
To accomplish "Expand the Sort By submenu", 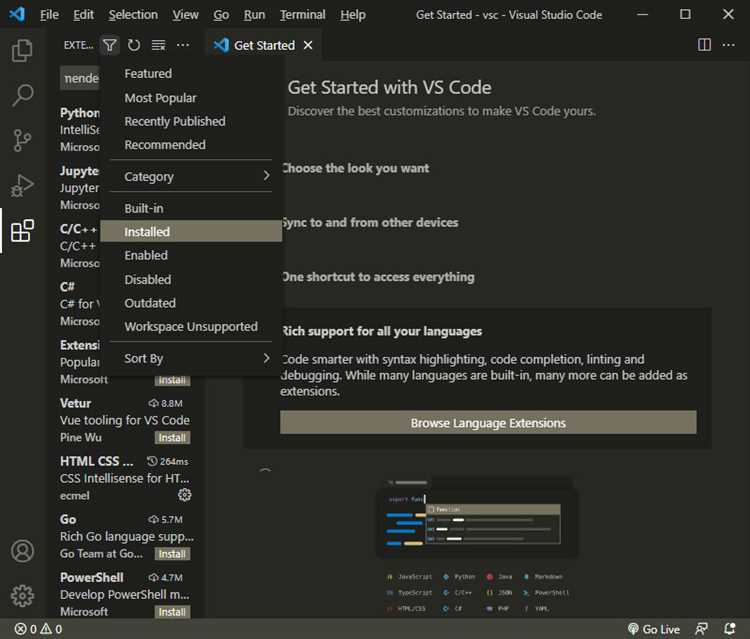I will pyautogui.click(x=190, y=358).
